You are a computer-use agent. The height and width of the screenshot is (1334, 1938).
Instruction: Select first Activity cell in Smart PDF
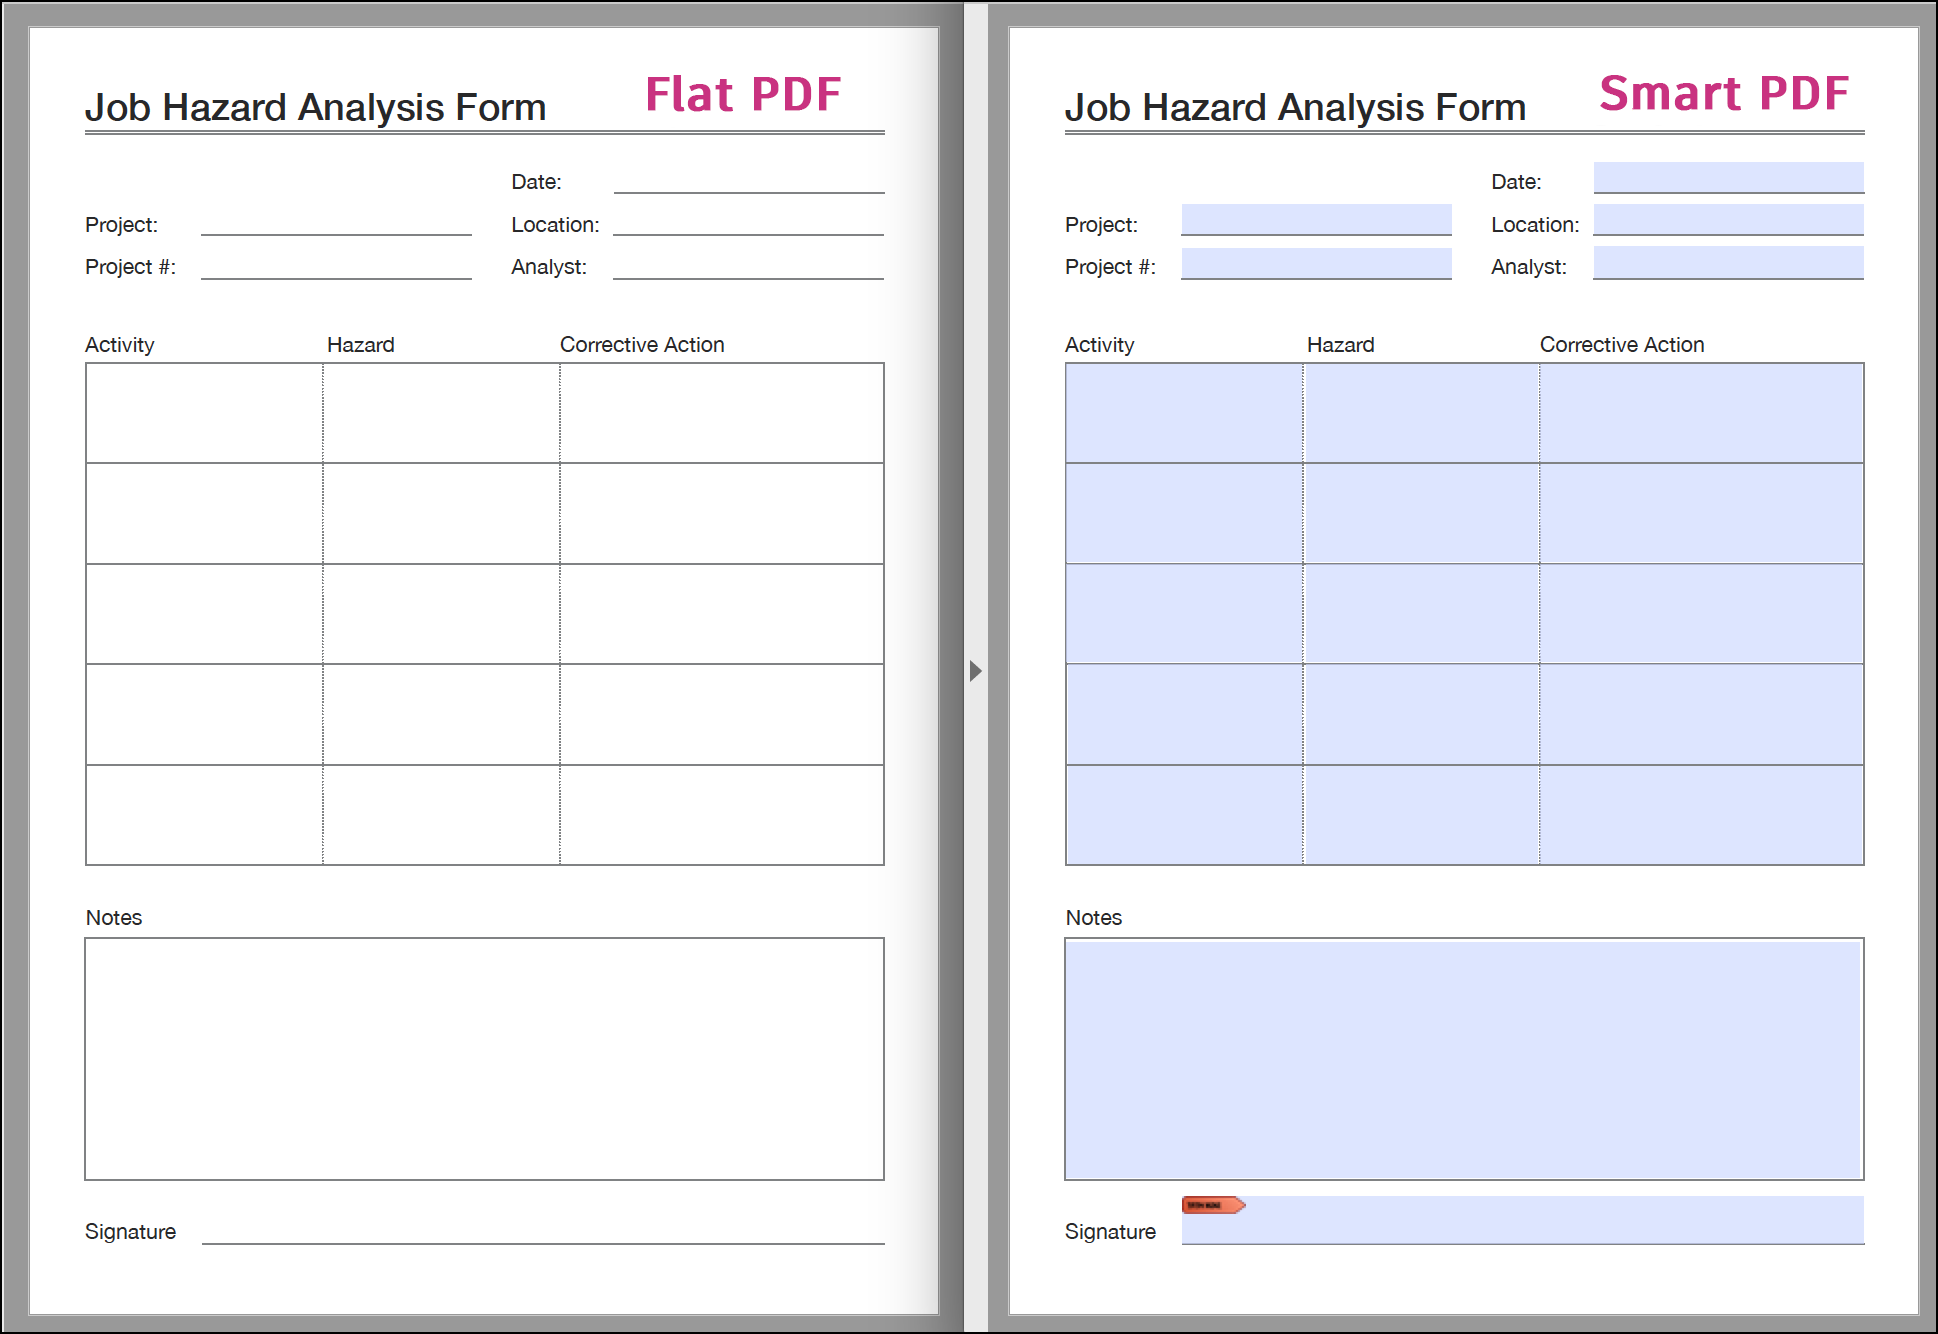coord(1184,413)
